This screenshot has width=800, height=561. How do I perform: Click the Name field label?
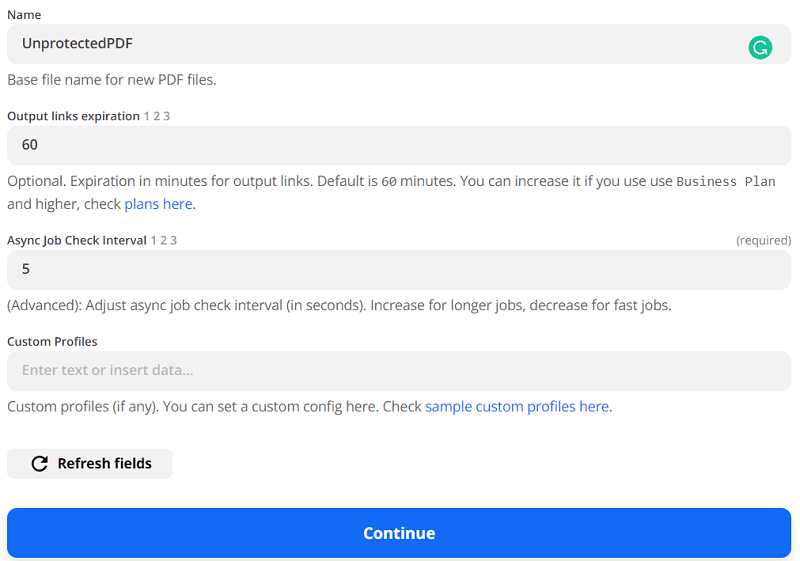click(25, 15)
